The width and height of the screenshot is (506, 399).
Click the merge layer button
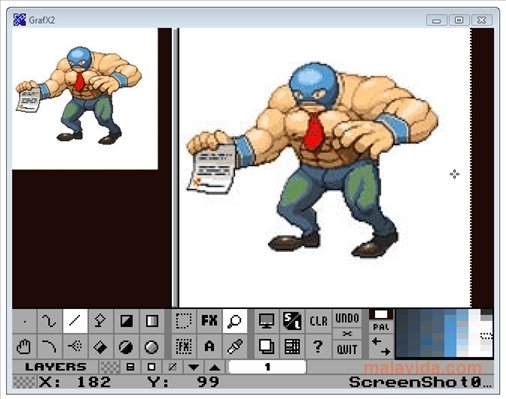tap(130, 367)
